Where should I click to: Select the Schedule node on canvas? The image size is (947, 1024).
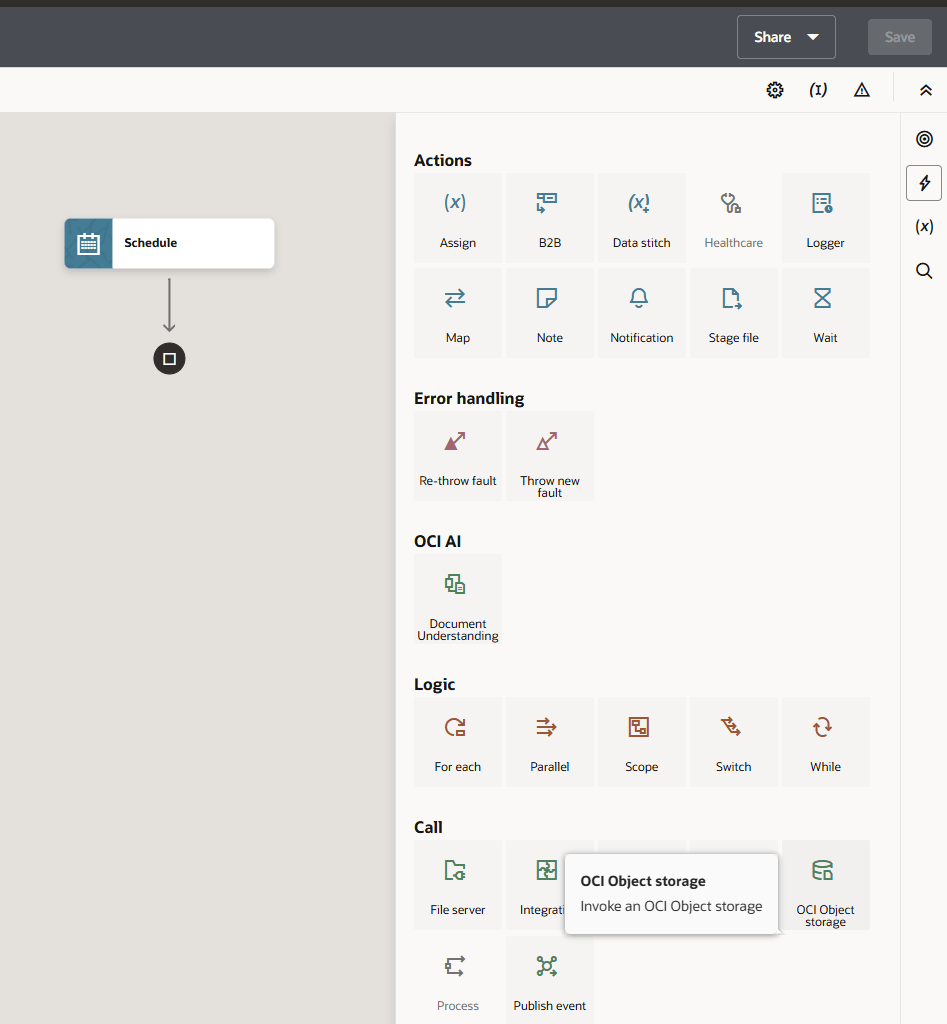169,243
